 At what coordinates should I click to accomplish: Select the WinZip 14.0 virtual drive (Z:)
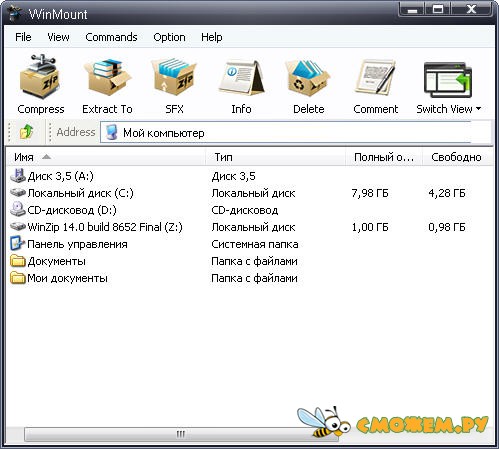[x=105, y=227]
